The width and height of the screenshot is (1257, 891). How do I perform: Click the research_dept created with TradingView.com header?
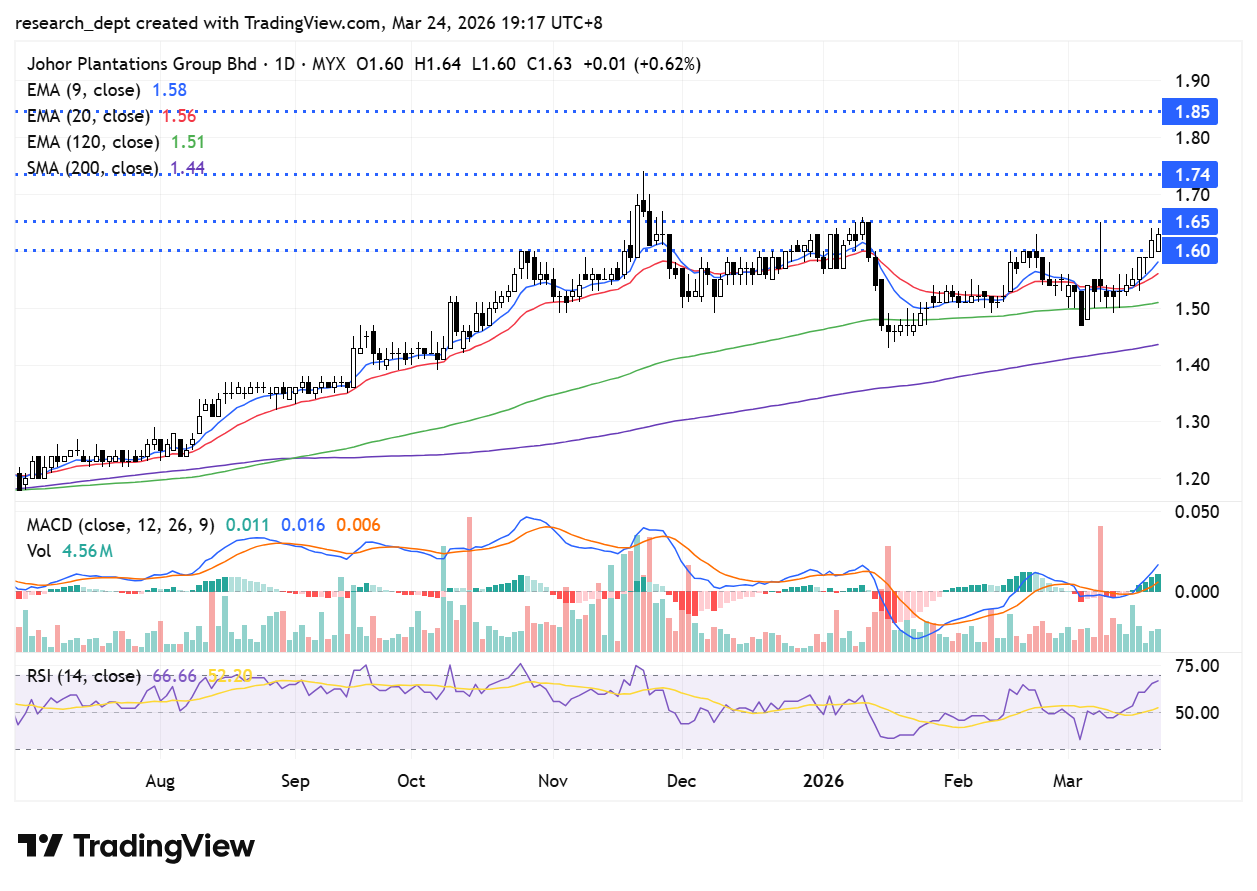[310, 22]
